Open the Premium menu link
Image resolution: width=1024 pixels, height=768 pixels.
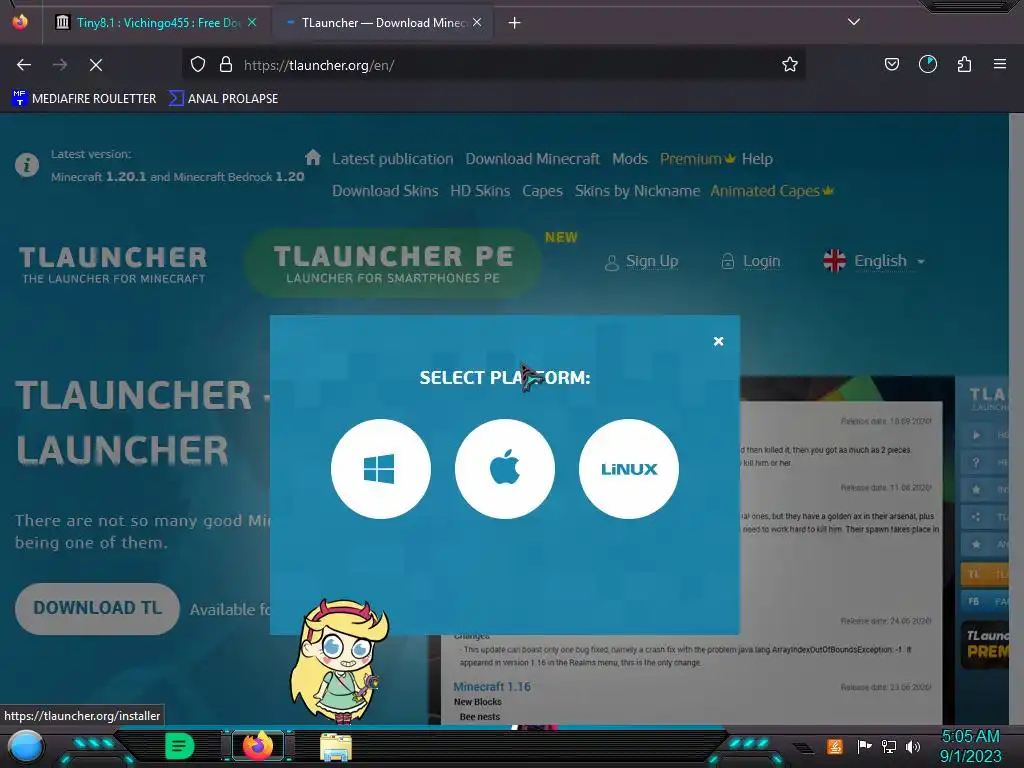tap(697, 159)
